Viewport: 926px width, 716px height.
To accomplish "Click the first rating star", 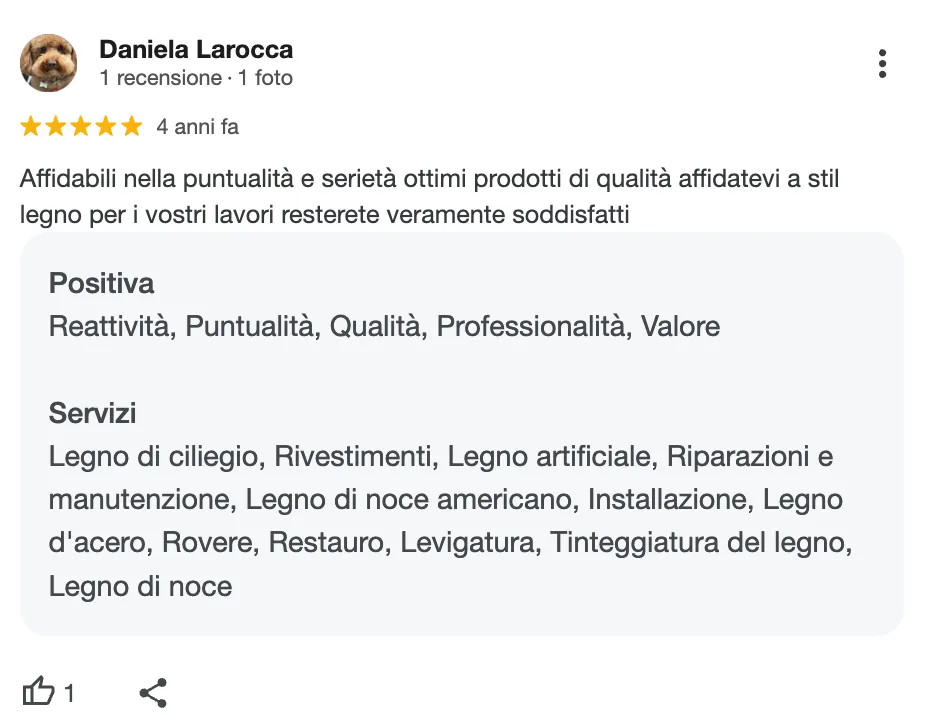I will (31, 127).
